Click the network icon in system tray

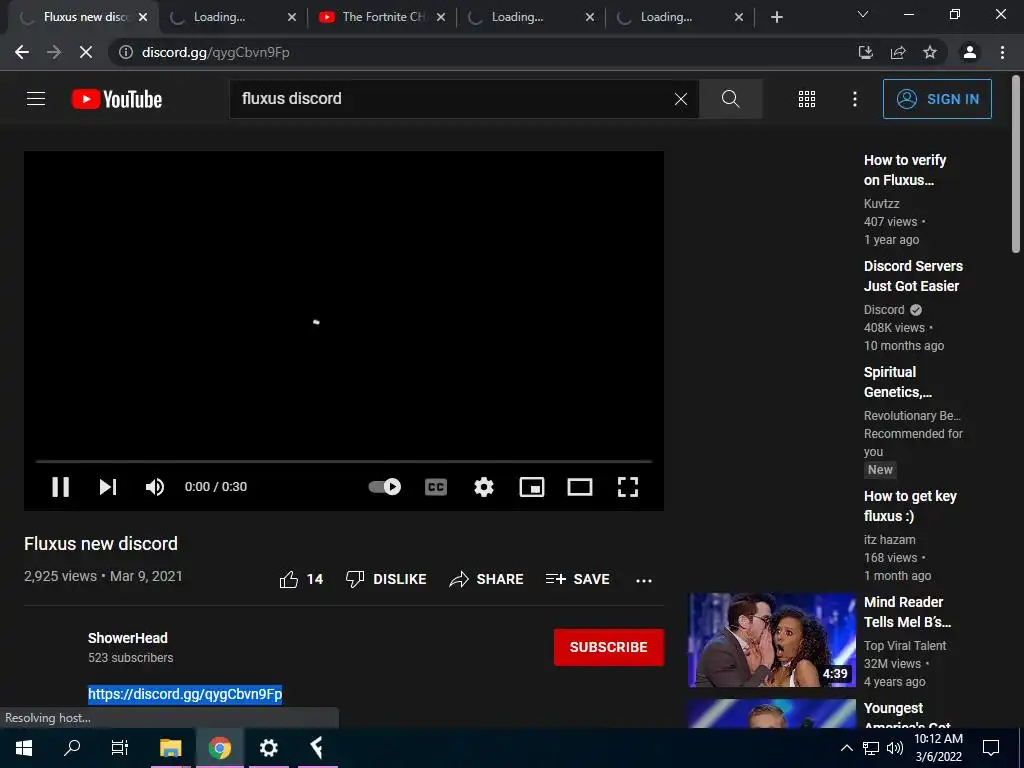click(871, 748)
